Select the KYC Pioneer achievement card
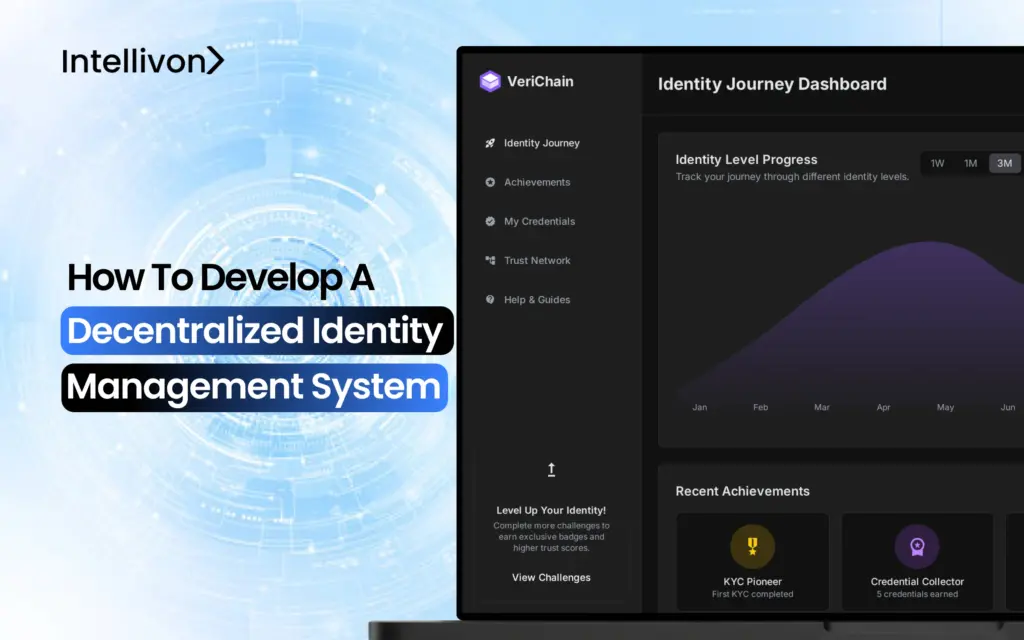Image resolution: width=1024 pixels, height=640 pixels. coord(752,561)
